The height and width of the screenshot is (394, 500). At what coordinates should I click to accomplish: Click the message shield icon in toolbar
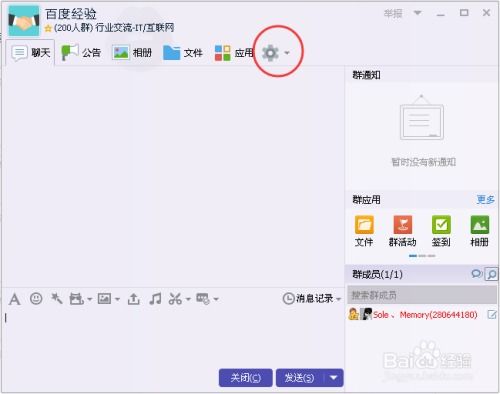pos(203,299)
